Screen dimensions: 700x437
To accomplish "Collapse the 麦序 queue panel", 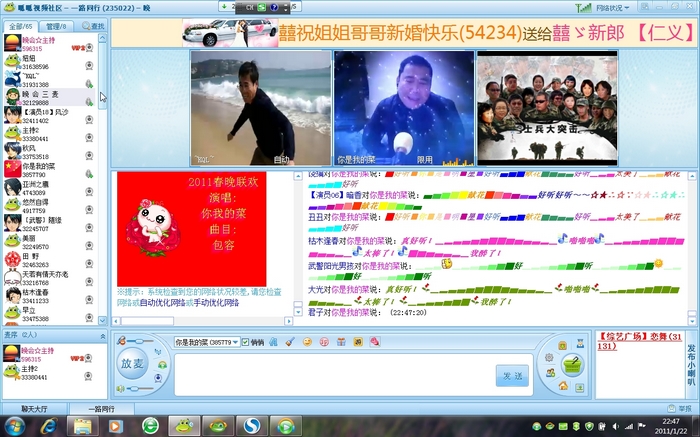I will click(x=103, y=336).
